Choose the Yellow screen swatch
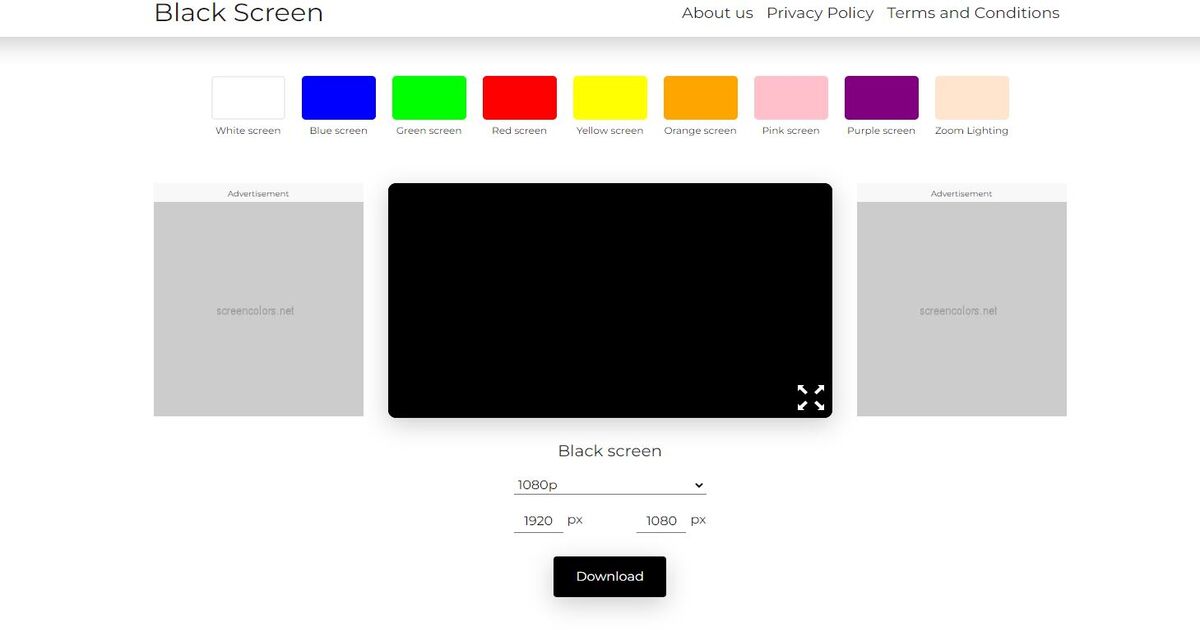Screen dimensions: 1200x630 click(609, 96)
